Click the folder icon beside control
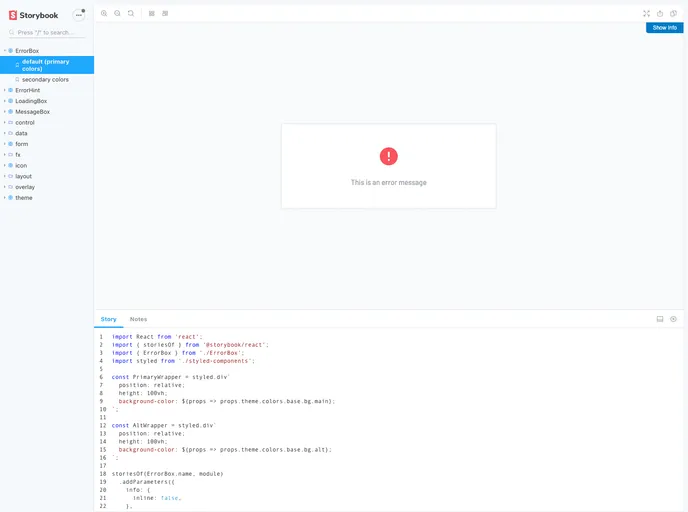 pos(11,123)
